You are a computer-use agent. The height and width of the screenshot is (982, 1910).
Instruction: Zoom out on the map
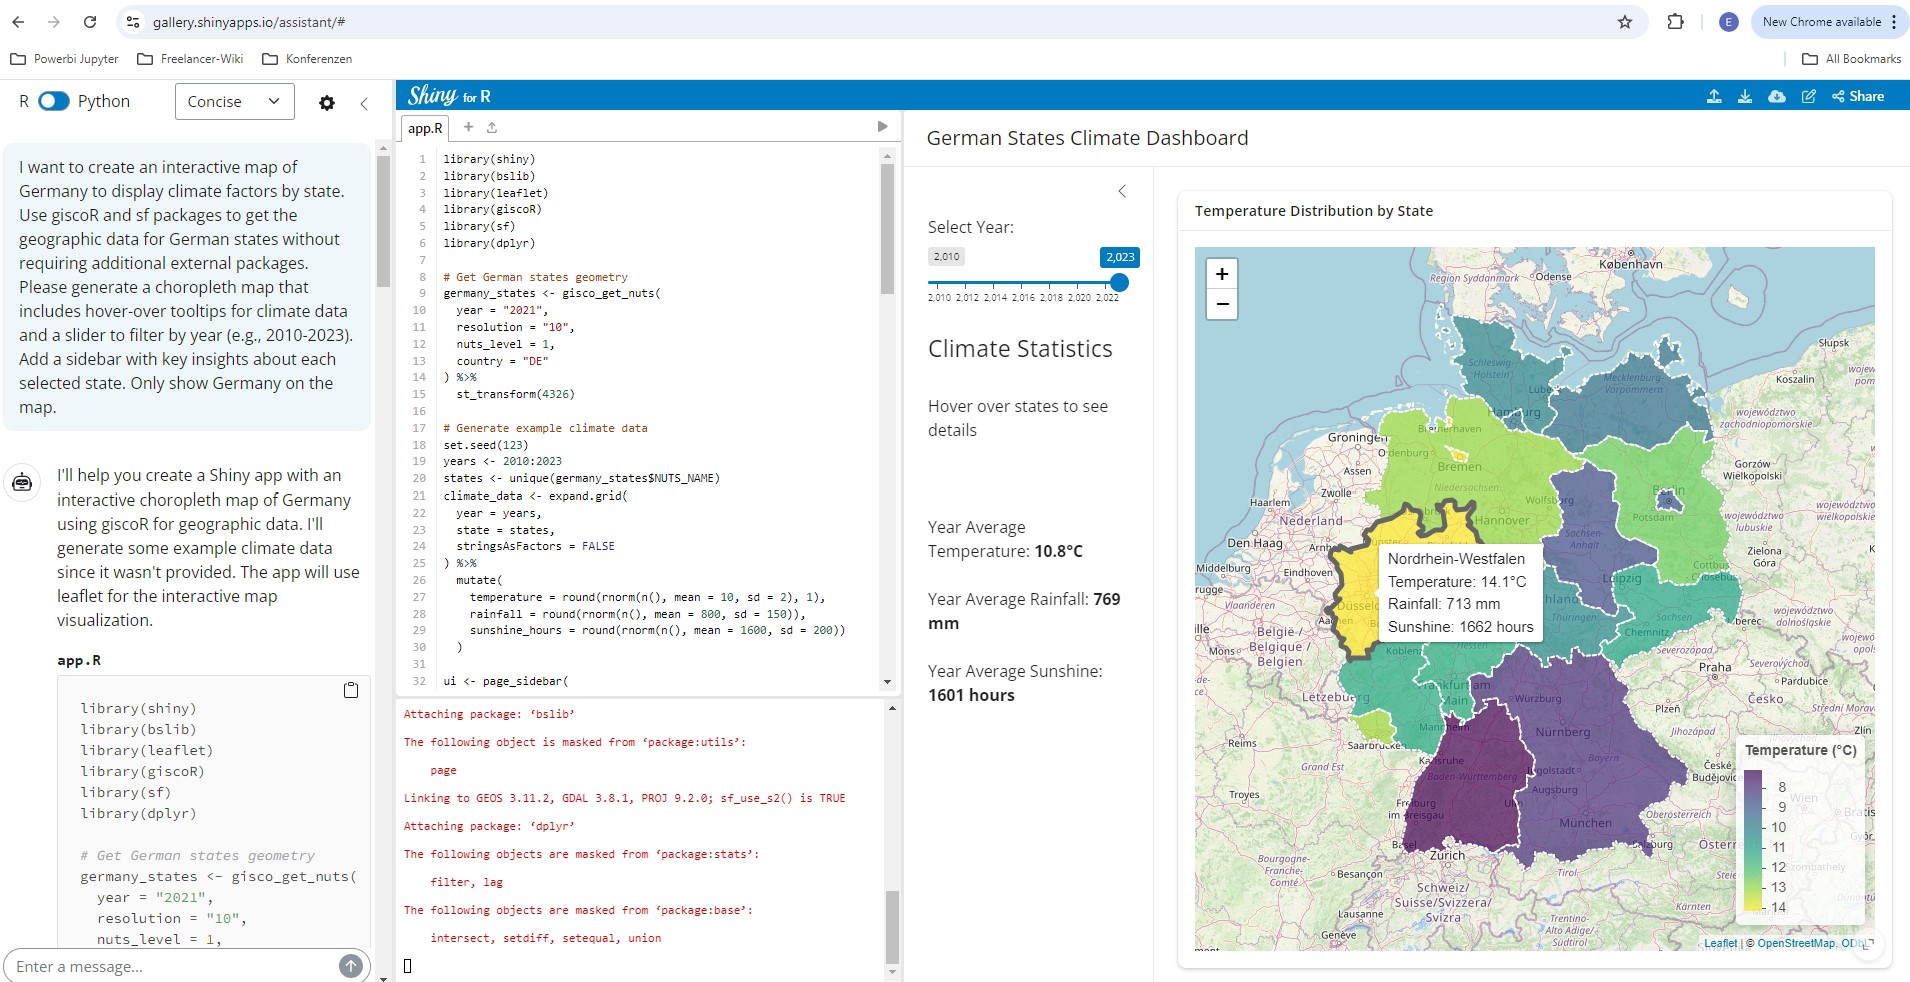[1221, 304]
